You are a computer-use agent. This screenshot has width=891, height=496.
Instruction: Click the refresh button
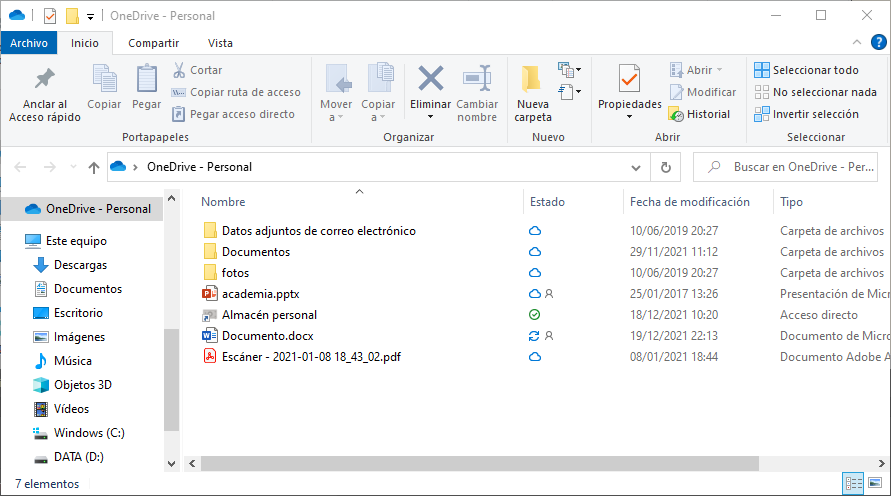665,168
